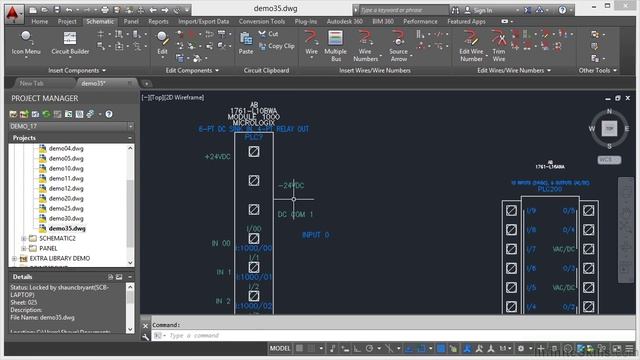This screenshot has width=640, height=360.
Task: Click the Undo icon in quick access toolbar
Action: (69, 10)
